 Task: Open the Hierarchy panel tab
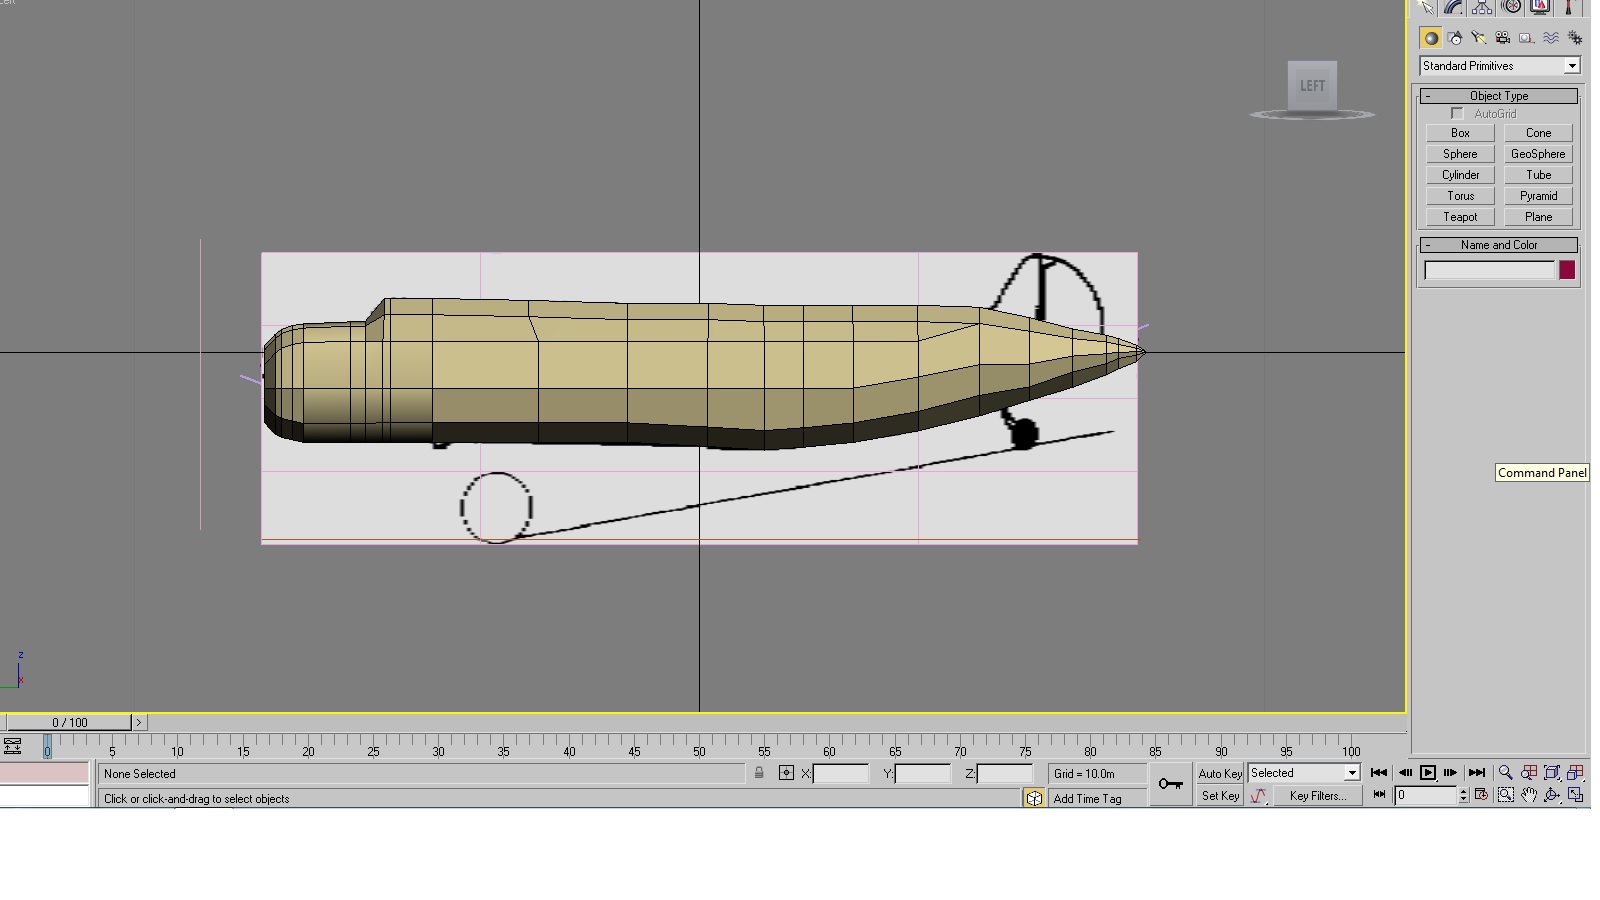click(1482, 7)
